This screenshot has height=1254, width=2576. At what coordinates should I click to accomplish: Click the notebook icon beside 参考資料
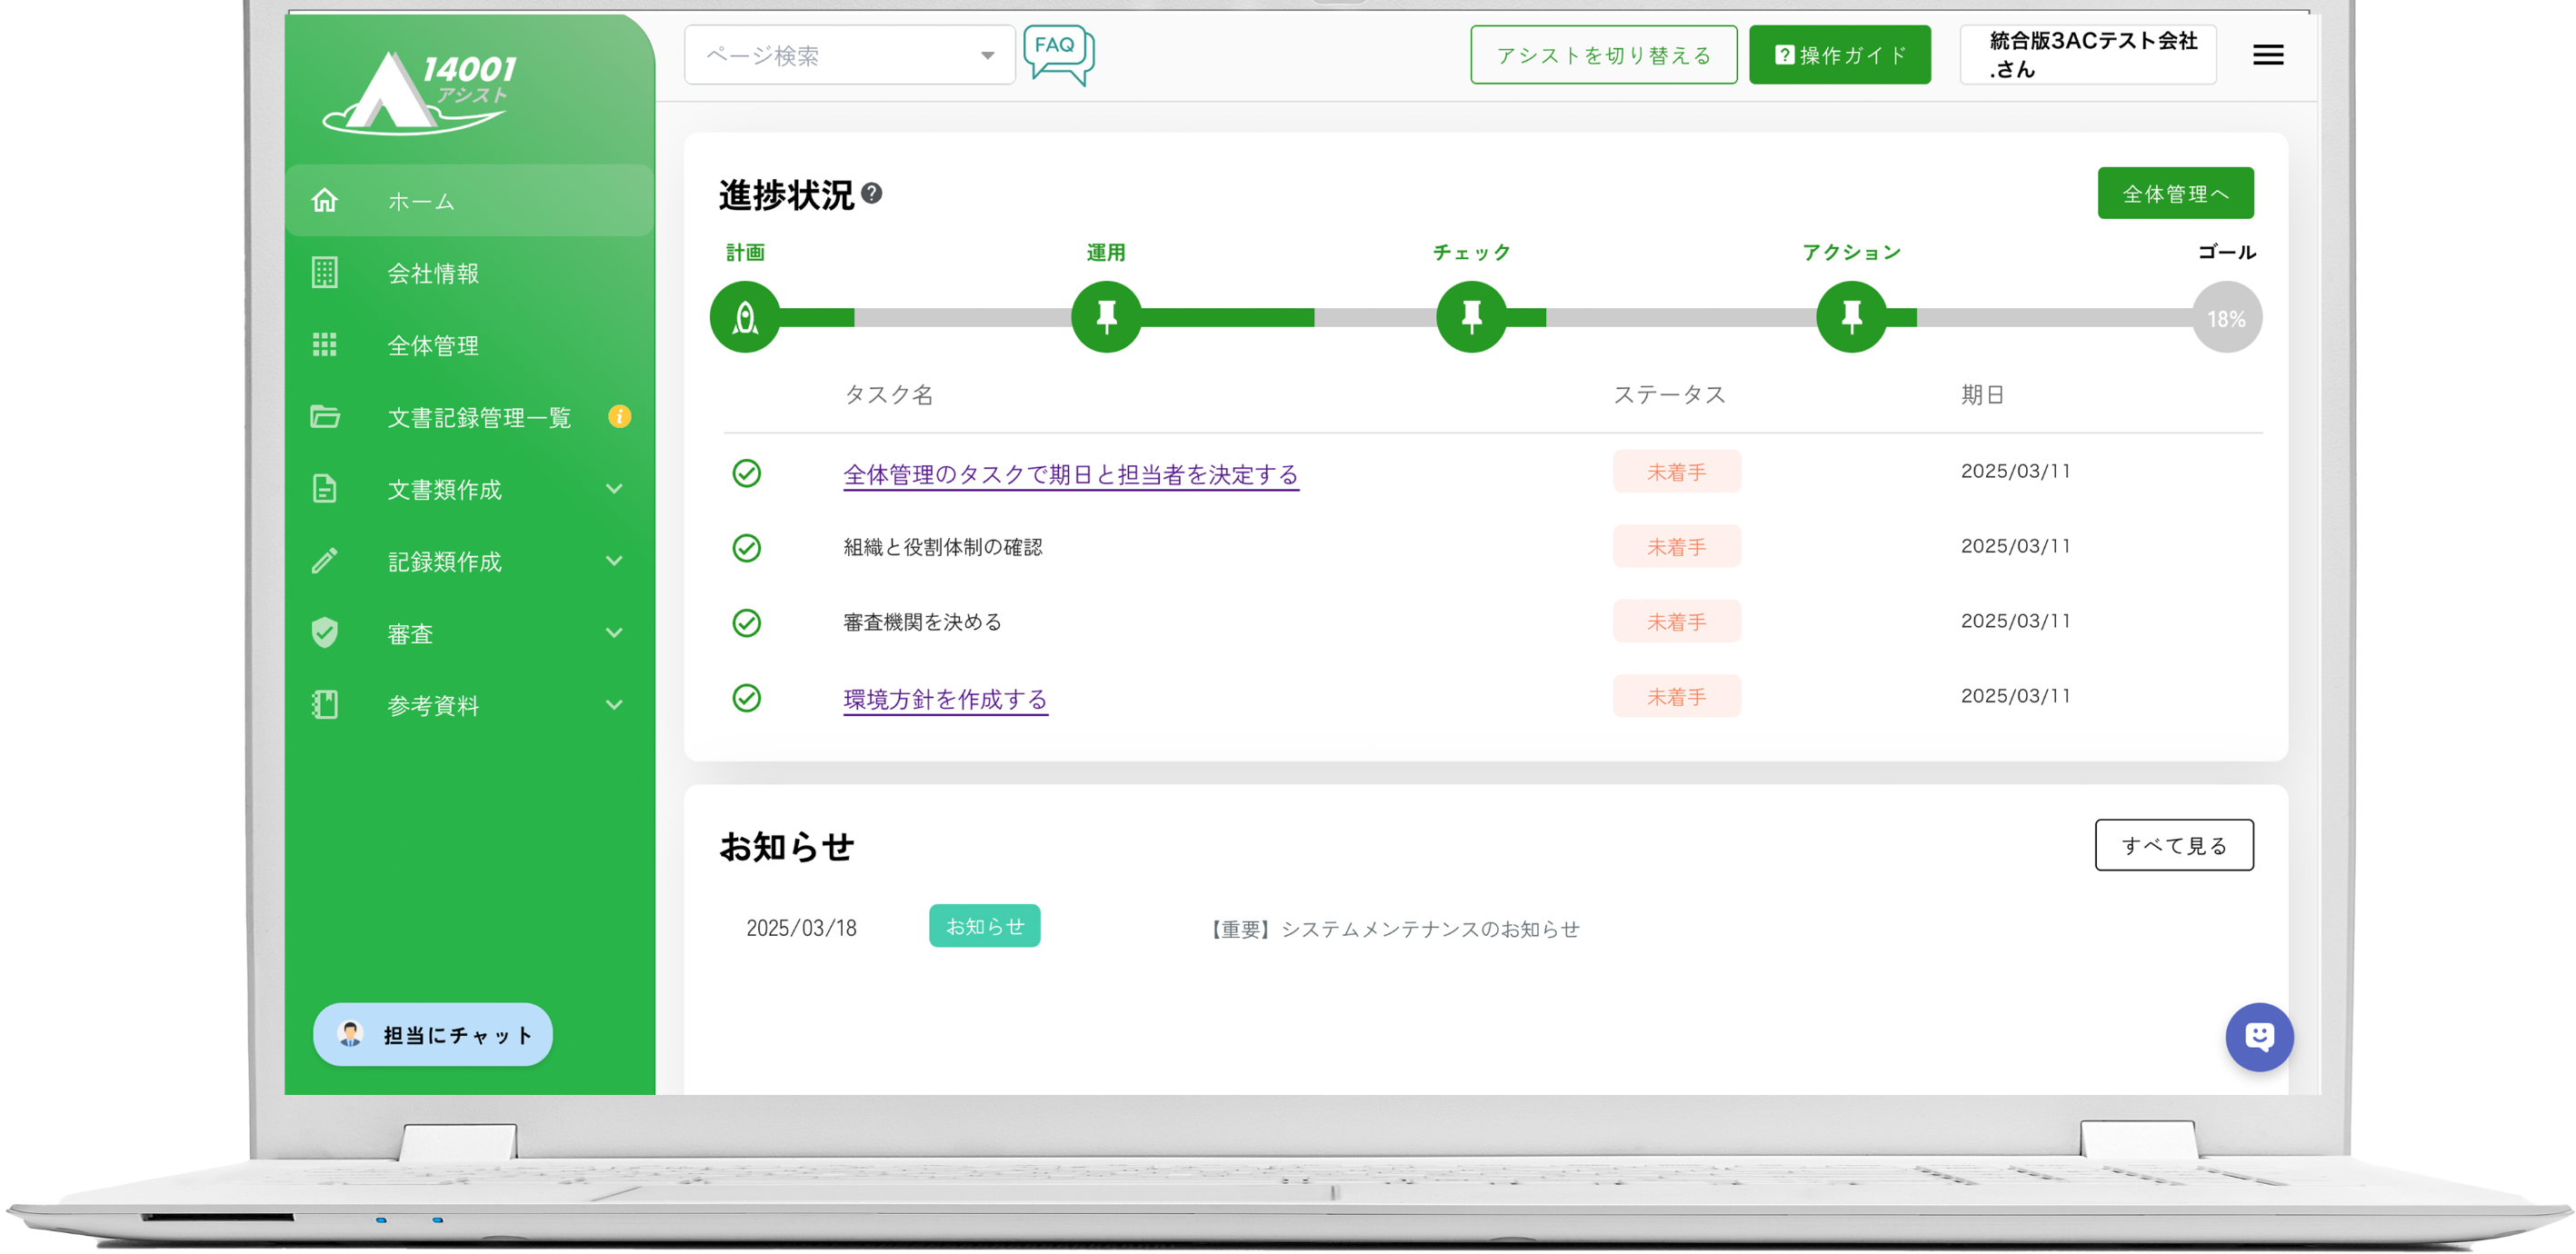click(324, 704)
